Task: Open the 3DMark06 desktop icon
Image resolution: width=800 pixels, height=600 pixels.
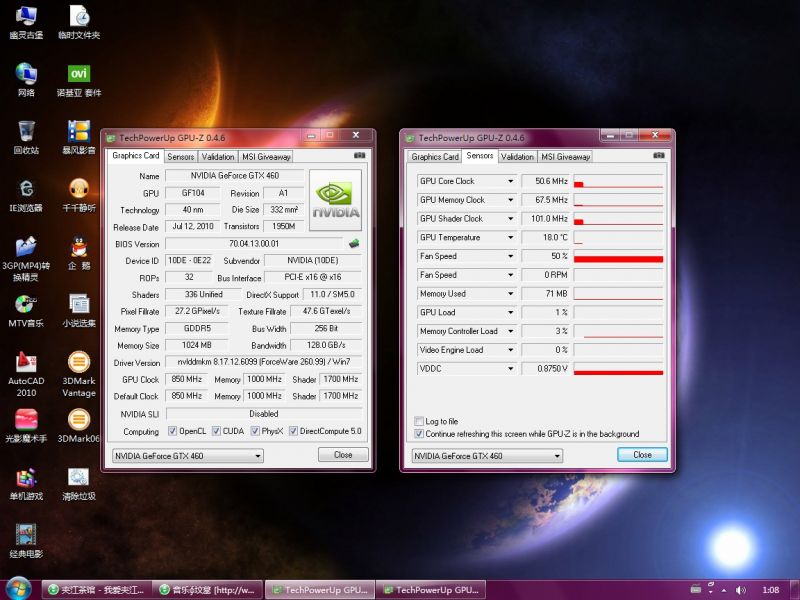Action: 79,427
